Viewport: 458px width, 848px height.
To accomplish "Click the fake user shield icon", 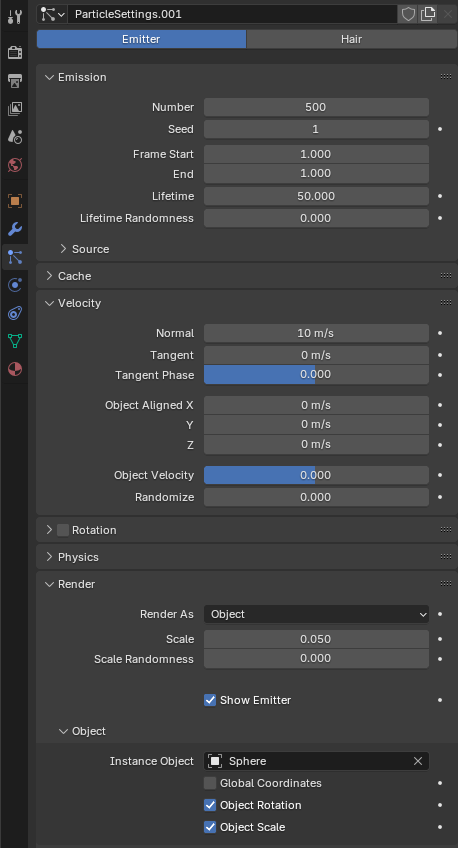I will point(408,14).
